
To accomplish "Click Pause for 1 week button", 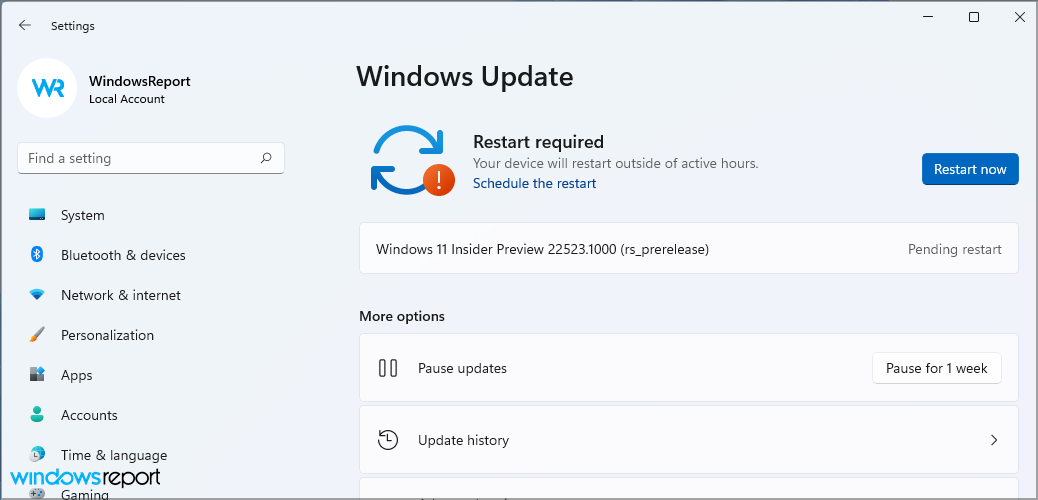I will tap(937, 368).
